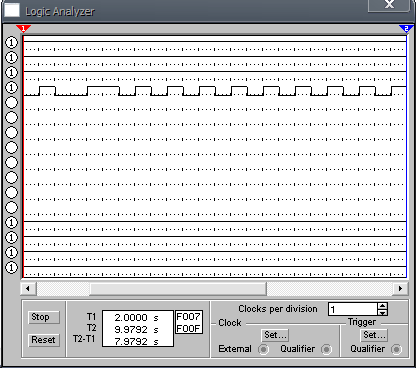The width and height of the screenshot is (416, 368).
Task: Click the window icon beside Logic Analyzer
Action: pos(11,10)
